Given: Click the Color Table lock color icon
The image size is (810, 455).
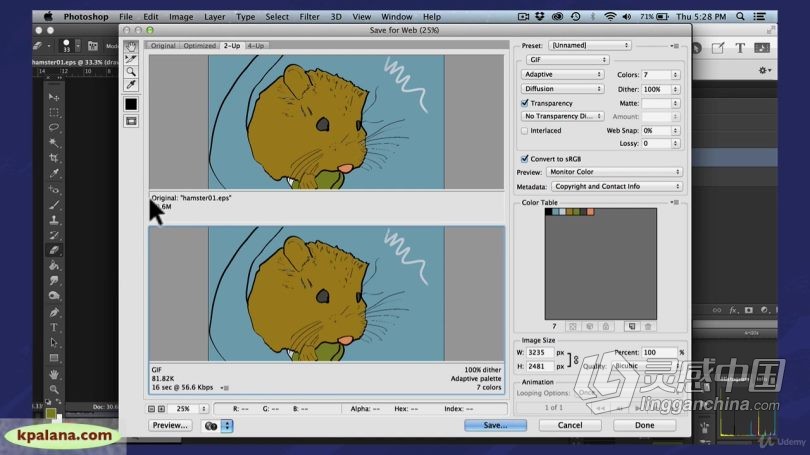Looking at the screenshot, I should point(605,326).
